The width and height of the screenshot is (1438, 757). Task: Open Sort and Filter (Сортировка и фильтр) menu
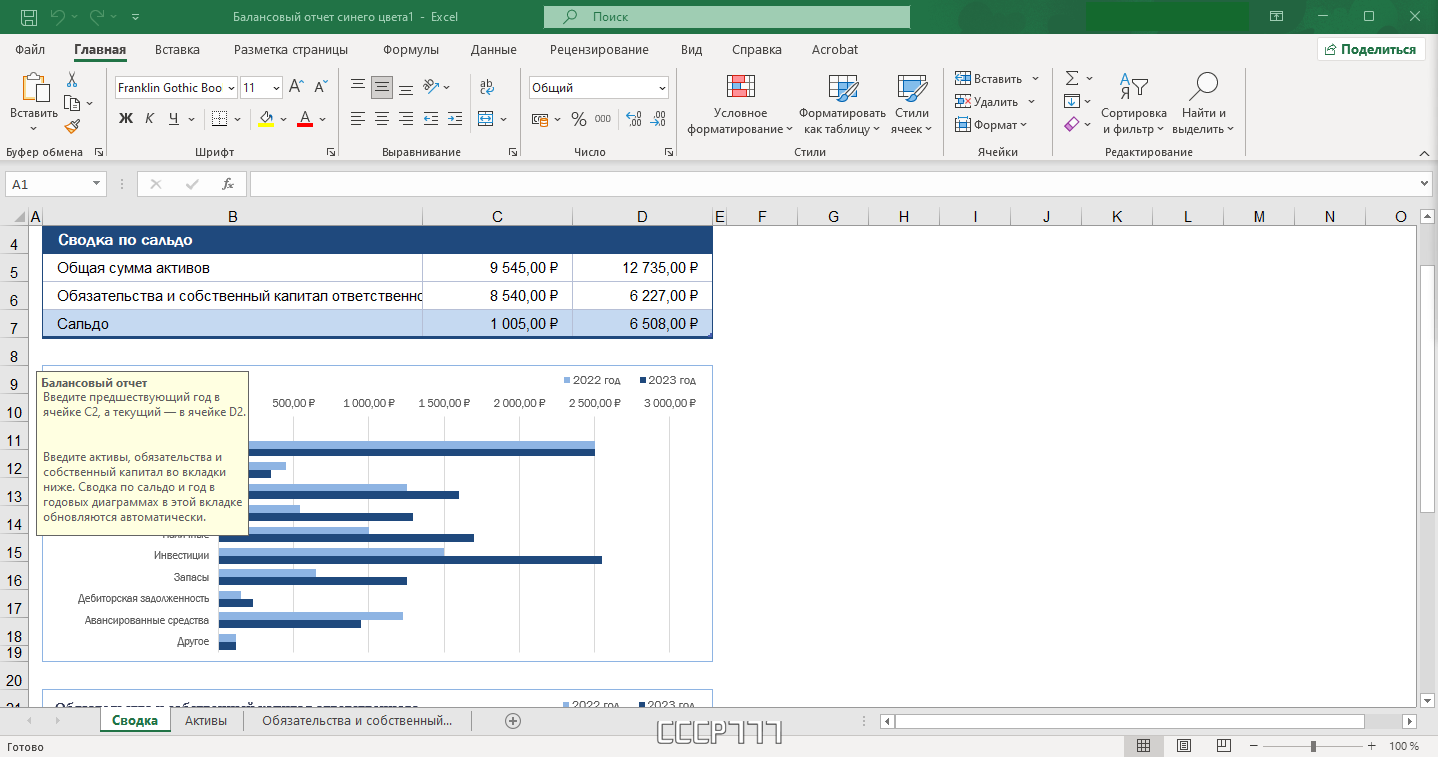click(x=1134, y=104)
